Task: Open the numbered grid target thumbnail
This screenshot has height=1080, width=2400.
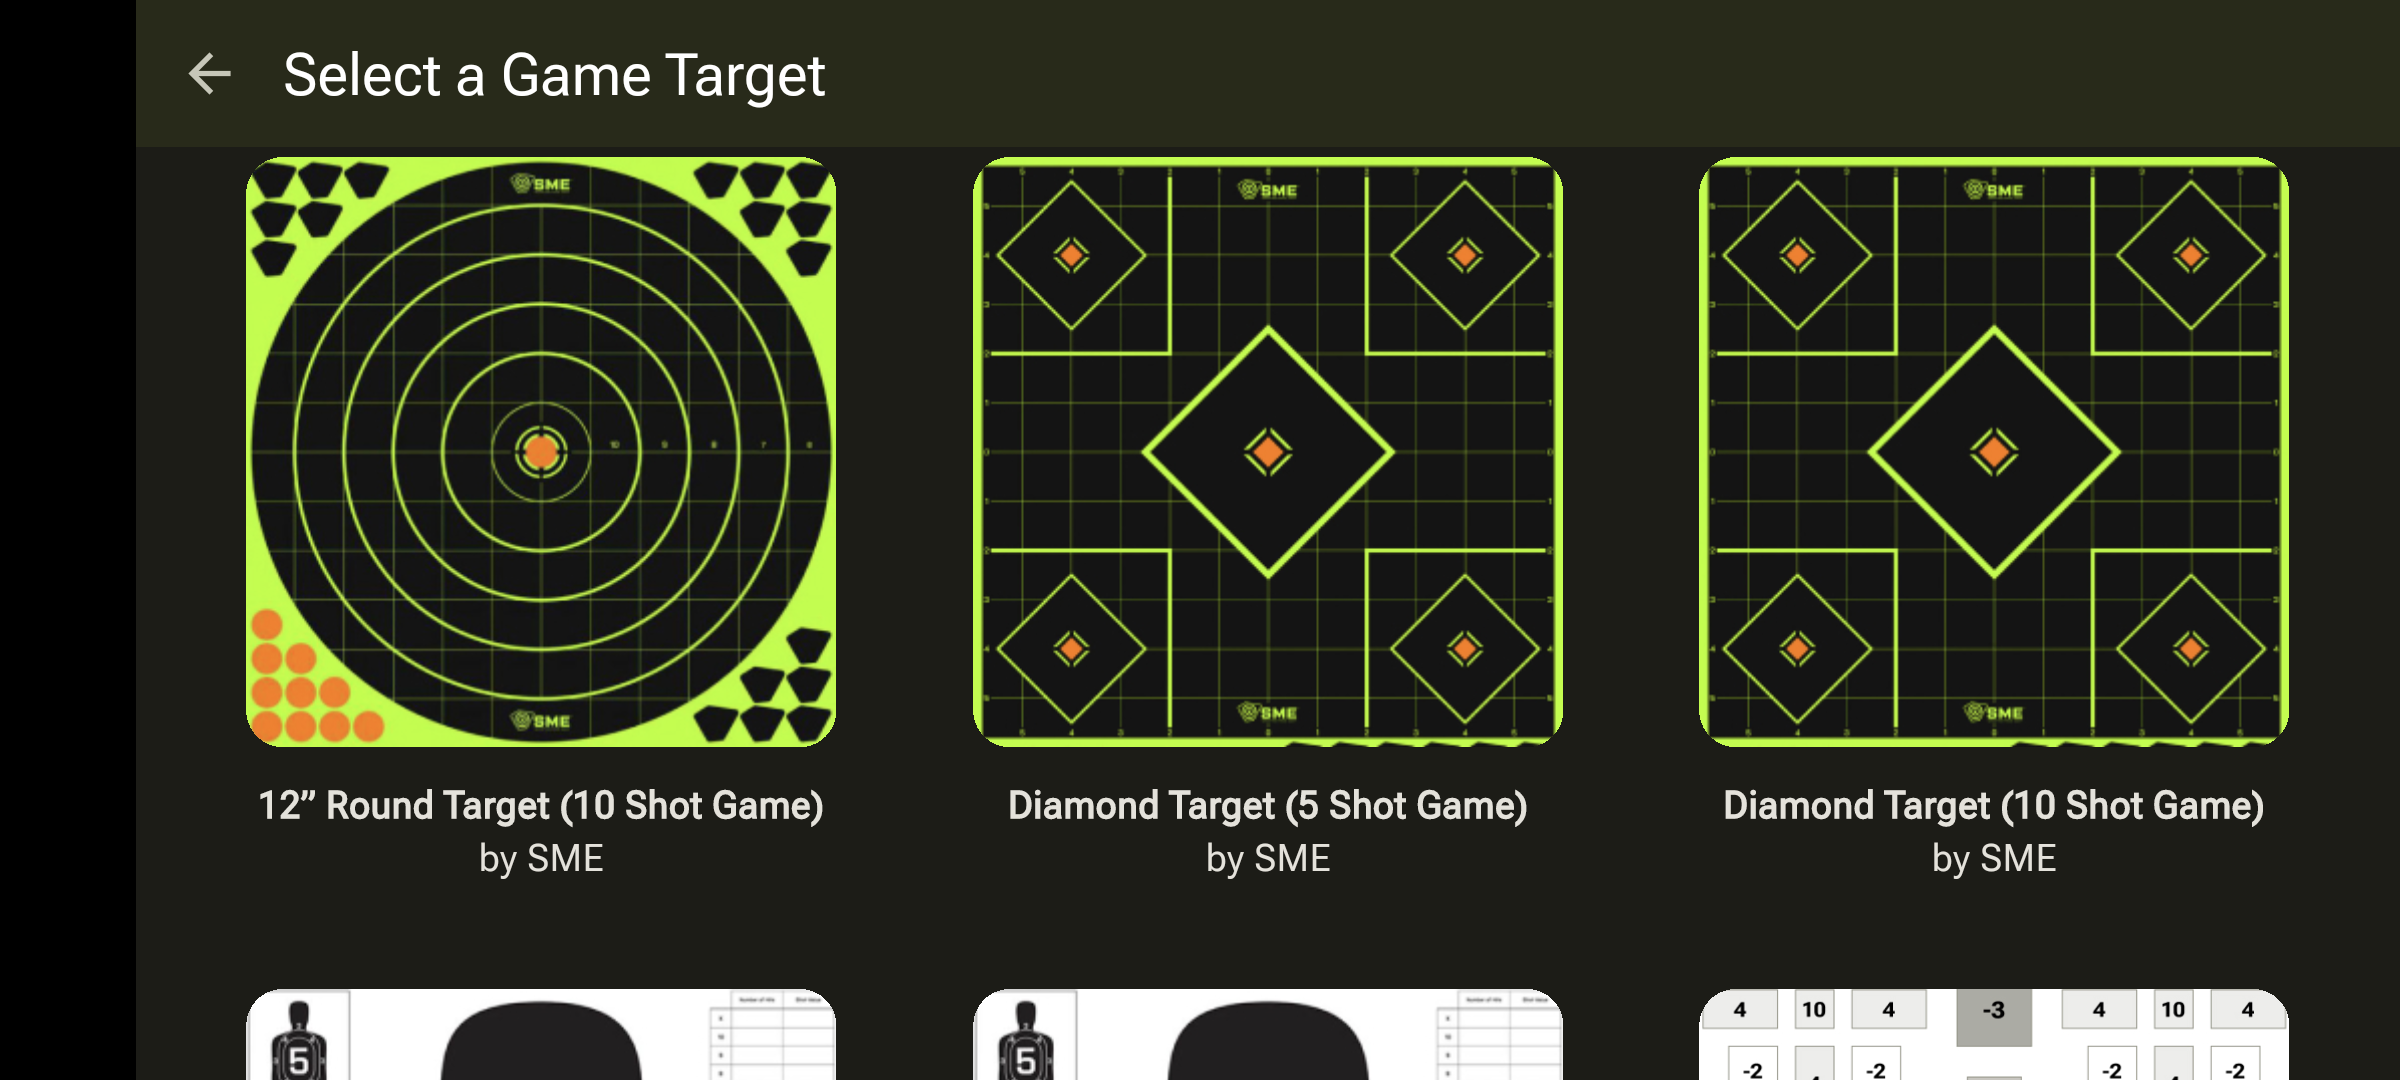Action: point(1994,1035)
